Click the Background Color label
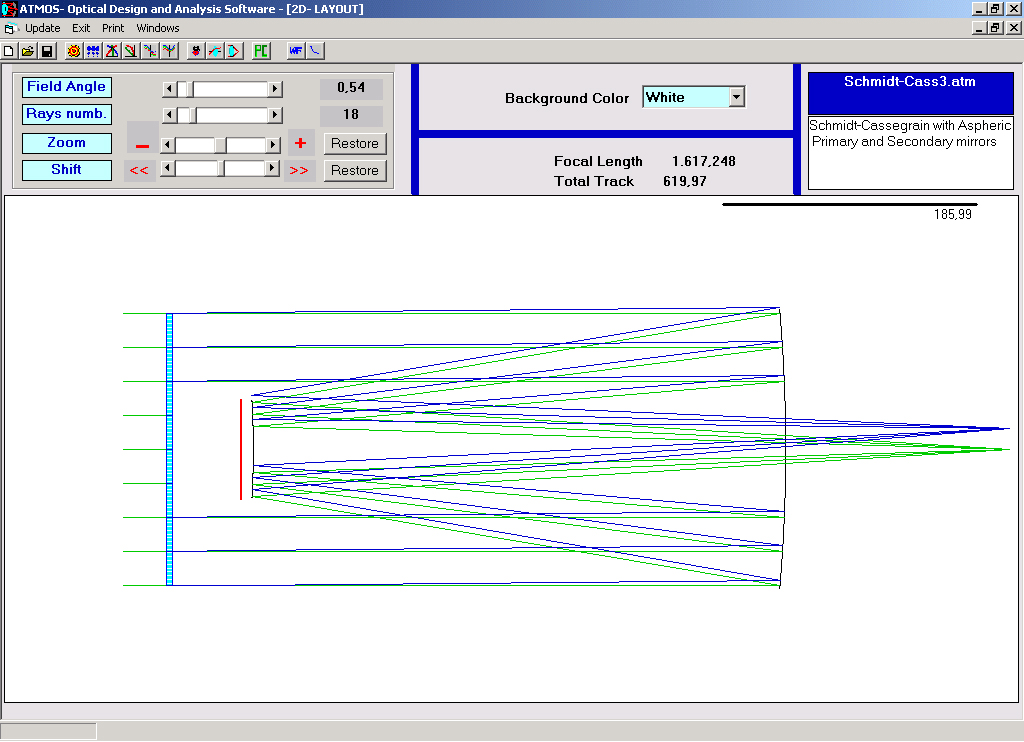1024x742 pixels. 567,98
